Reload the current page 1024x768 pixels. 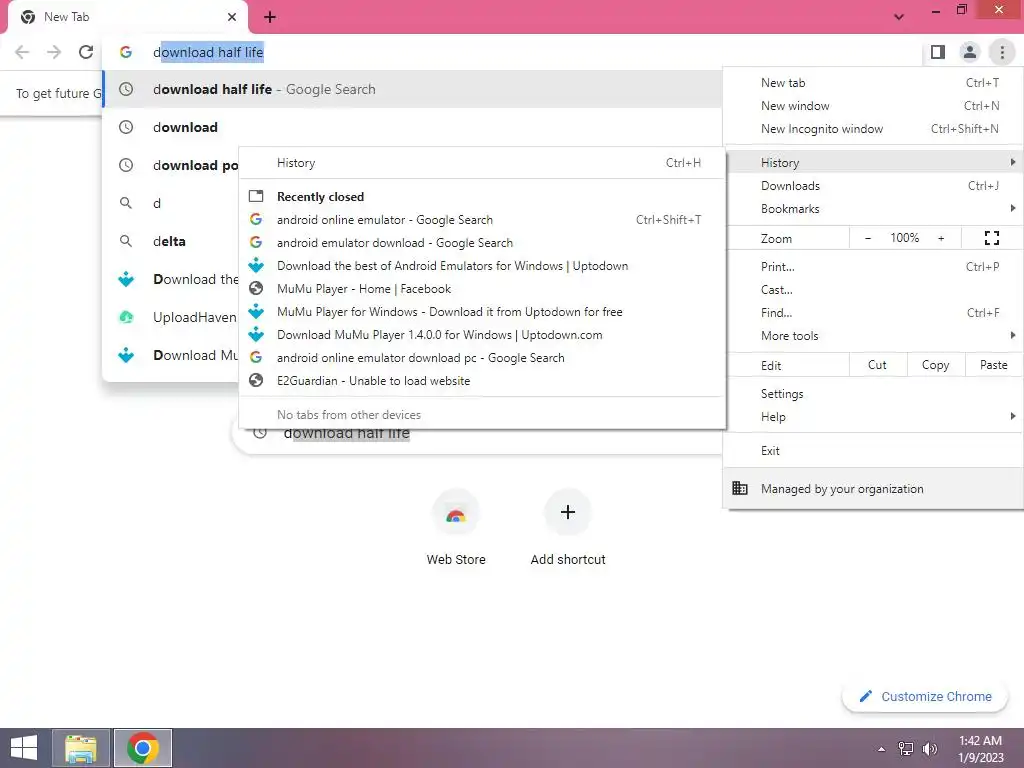click(x=86, y=52)
